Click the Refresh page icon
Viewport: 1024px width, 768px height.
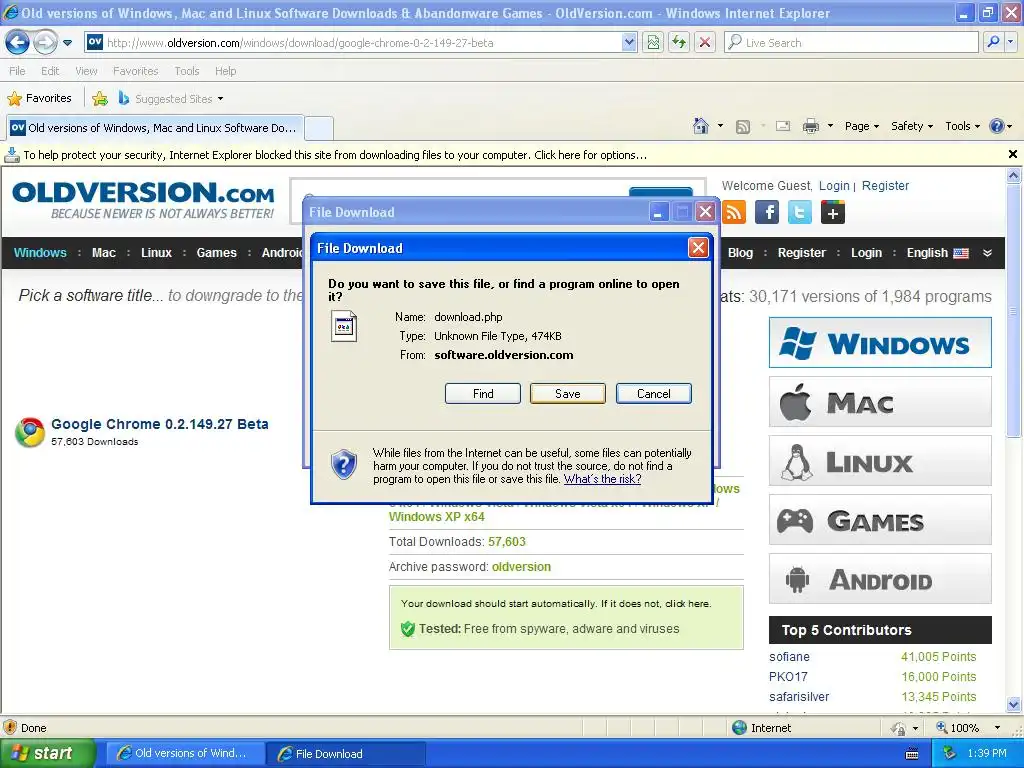click(679, 43)
